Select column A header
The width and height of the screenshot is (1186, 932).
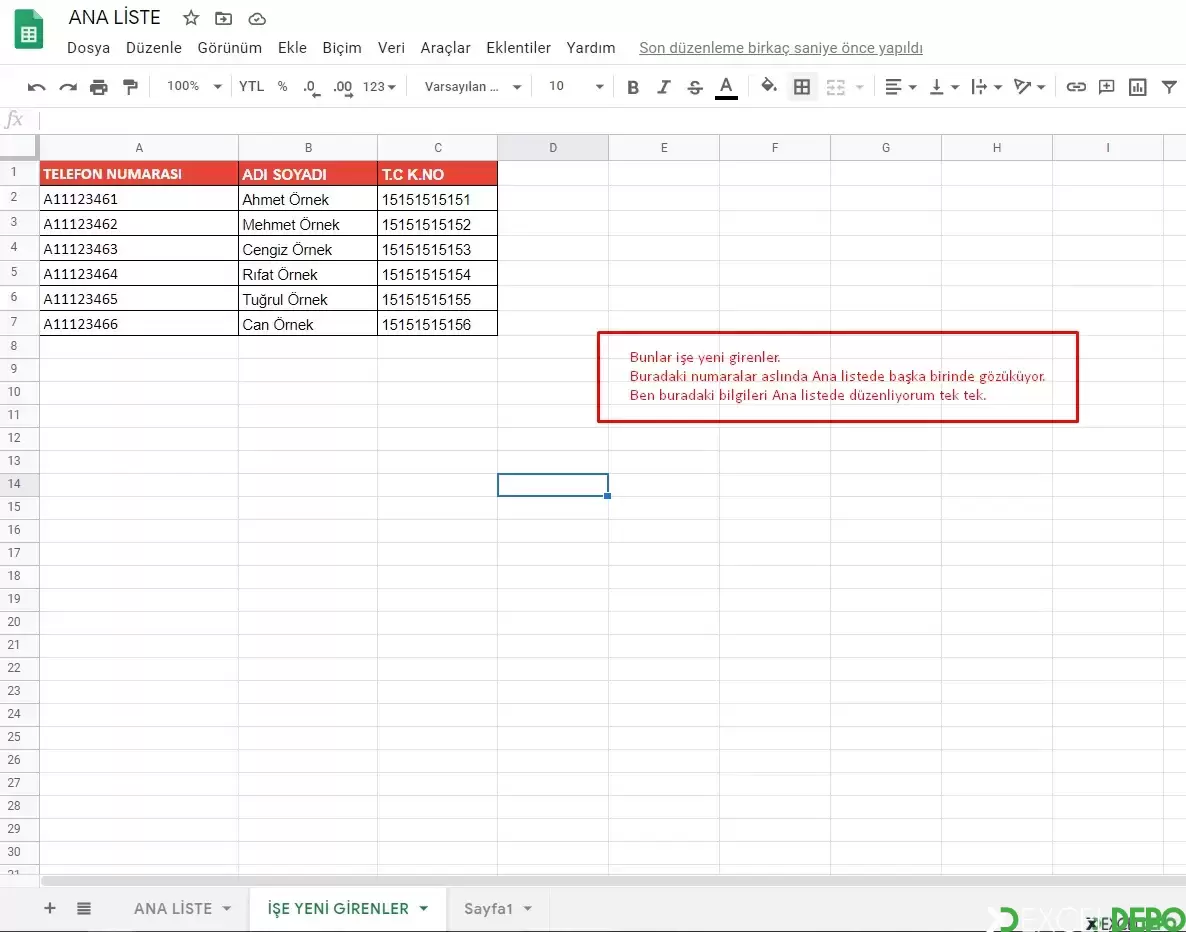click(139, 148)
